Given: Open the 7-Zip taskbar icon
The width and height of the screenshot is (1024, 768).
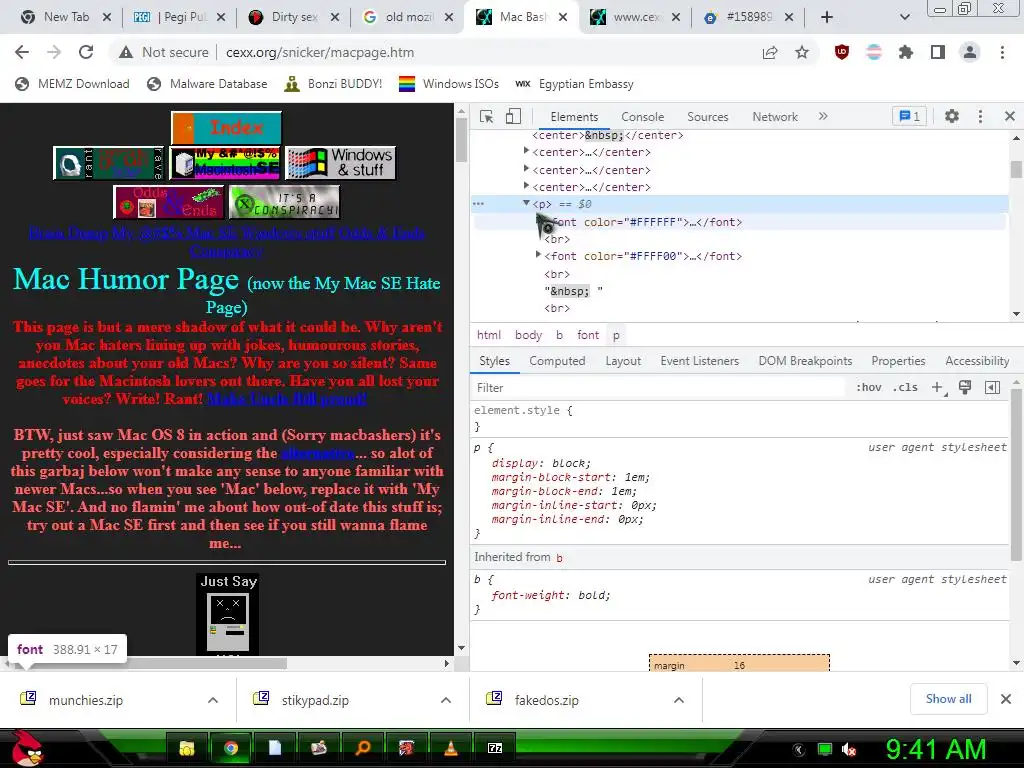Looking at the screenshot, I should click(x=495, y=748).
